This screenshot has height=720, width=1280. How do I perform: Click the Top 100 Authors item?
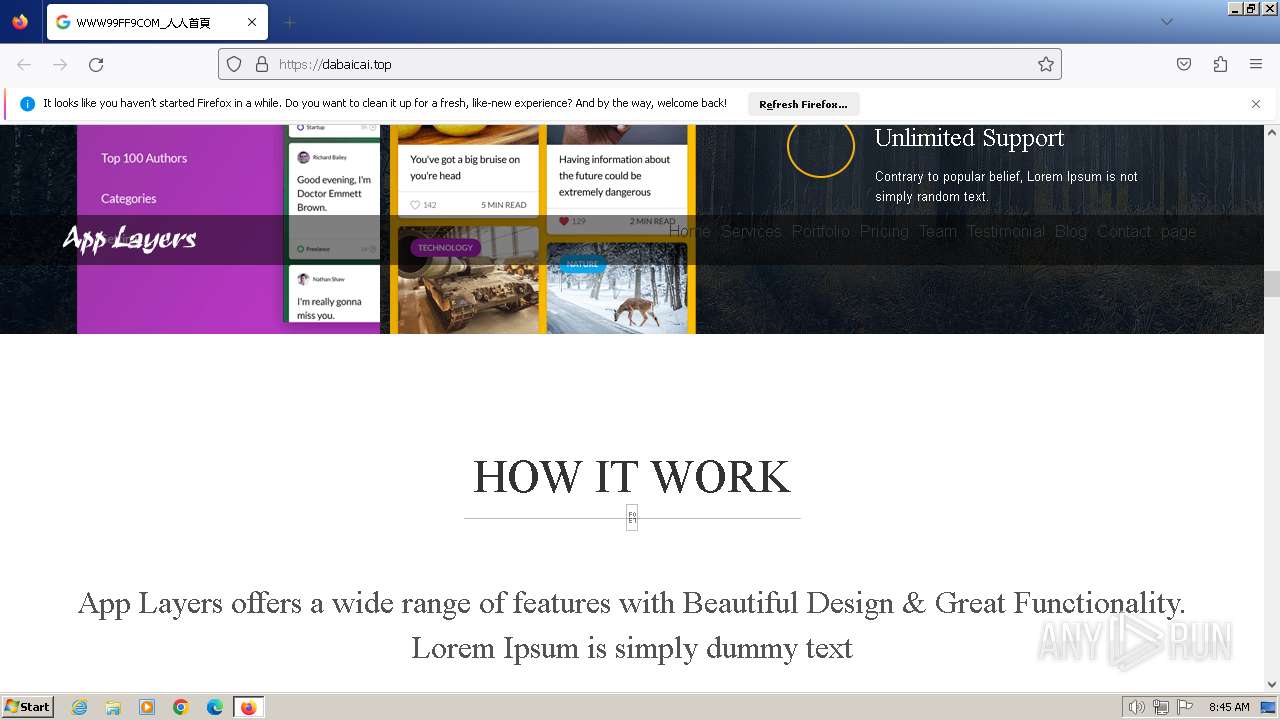(144, 158)
